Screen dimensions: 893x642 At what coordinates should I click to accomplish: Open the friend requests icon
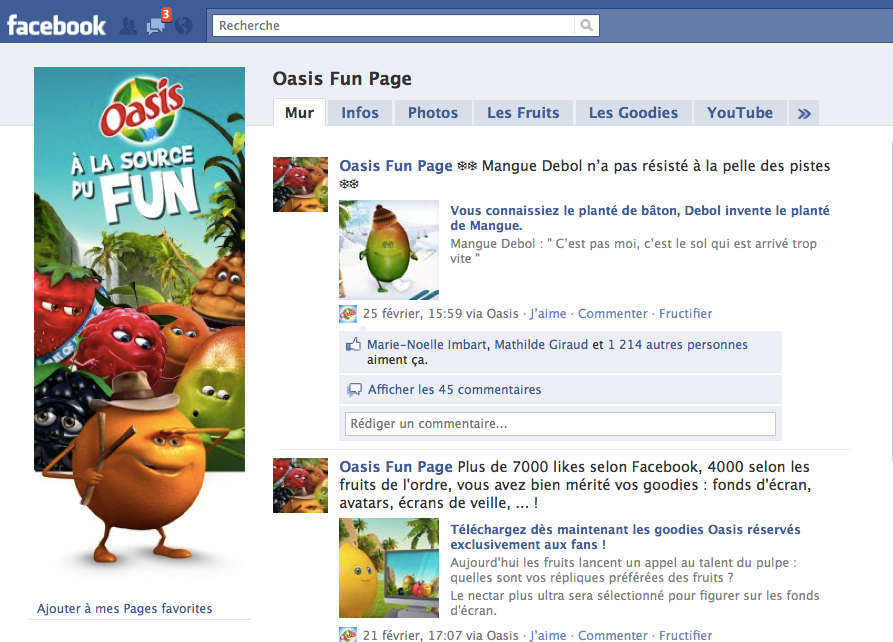[128, 26]
